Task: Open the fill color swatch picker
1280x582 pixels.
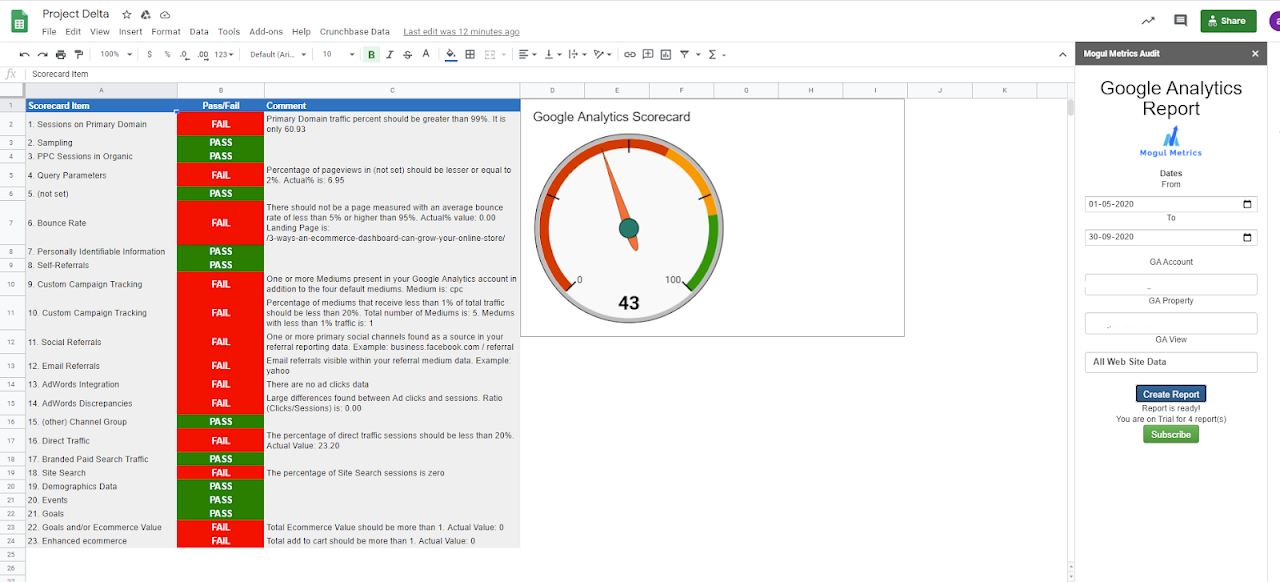Action: coord(450,55)
